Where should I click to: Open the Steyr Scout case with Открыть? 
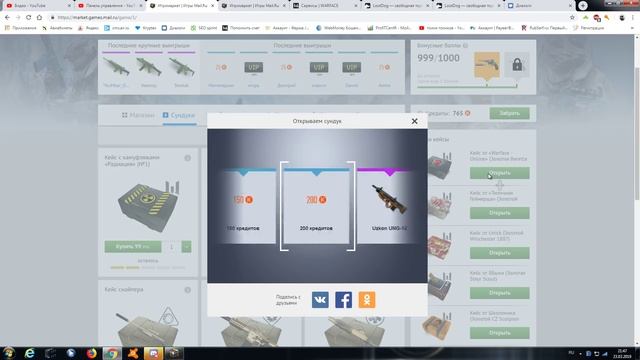500,293
